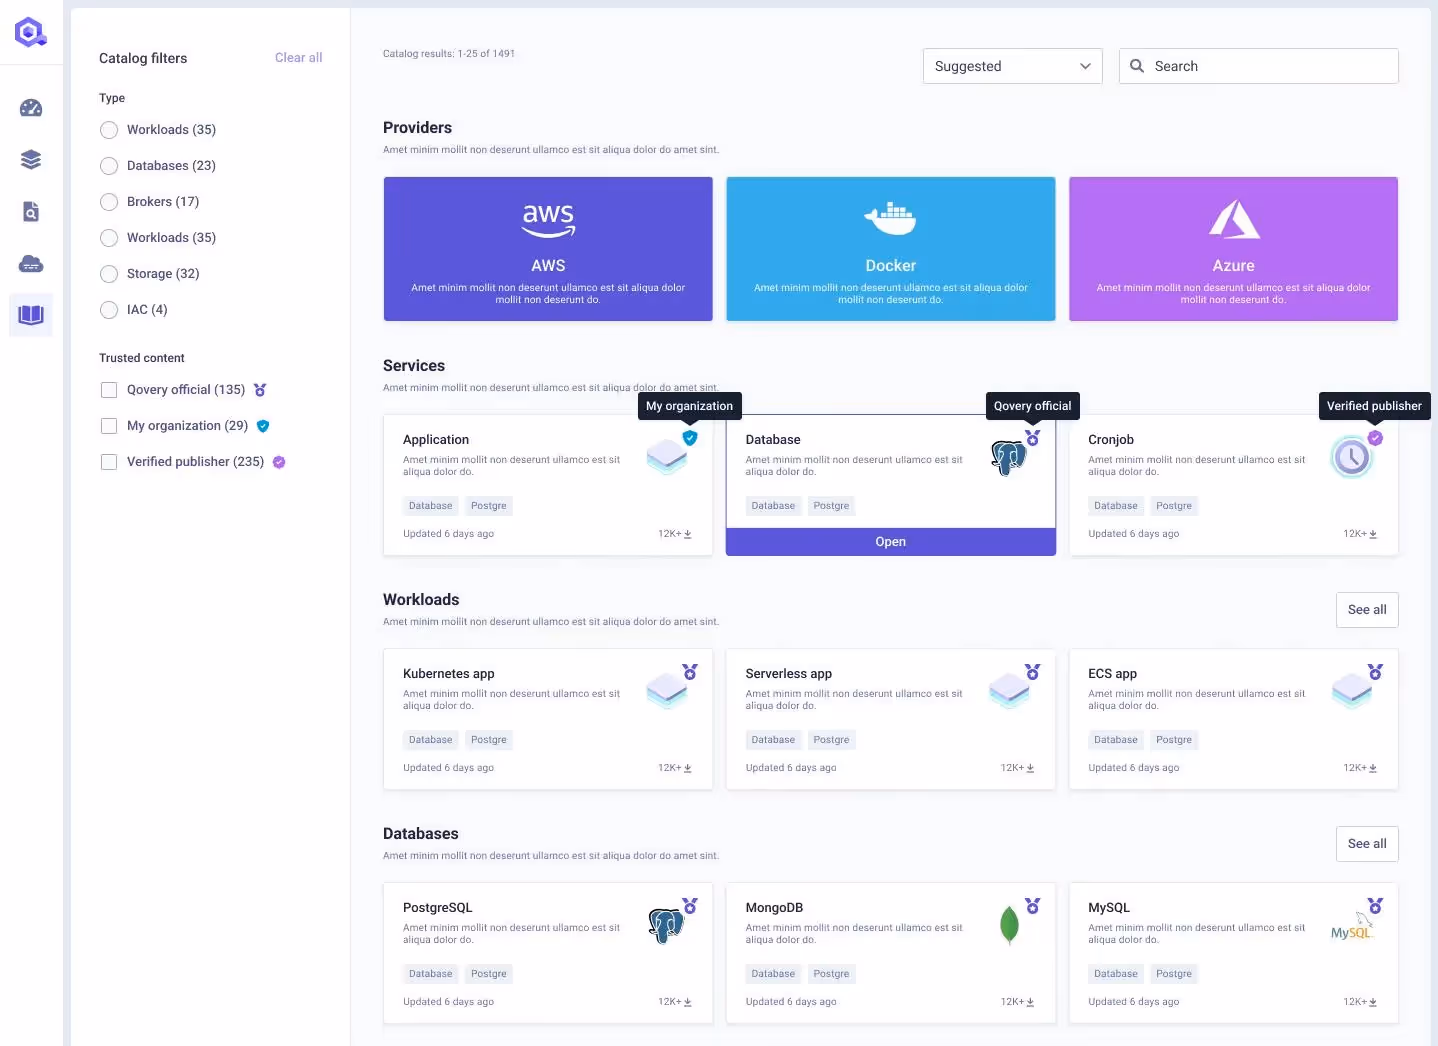The width and height of the screenshot is (1438, 1046).
Task: Click the My organization shield icon in filters
Action: pos(263,426)
